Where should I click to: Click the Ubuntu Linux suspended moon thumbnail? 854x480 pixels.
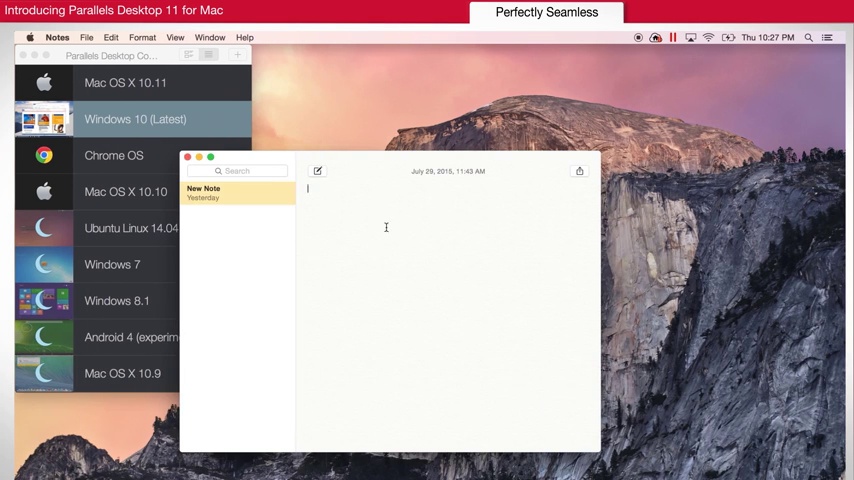[44, 228]
